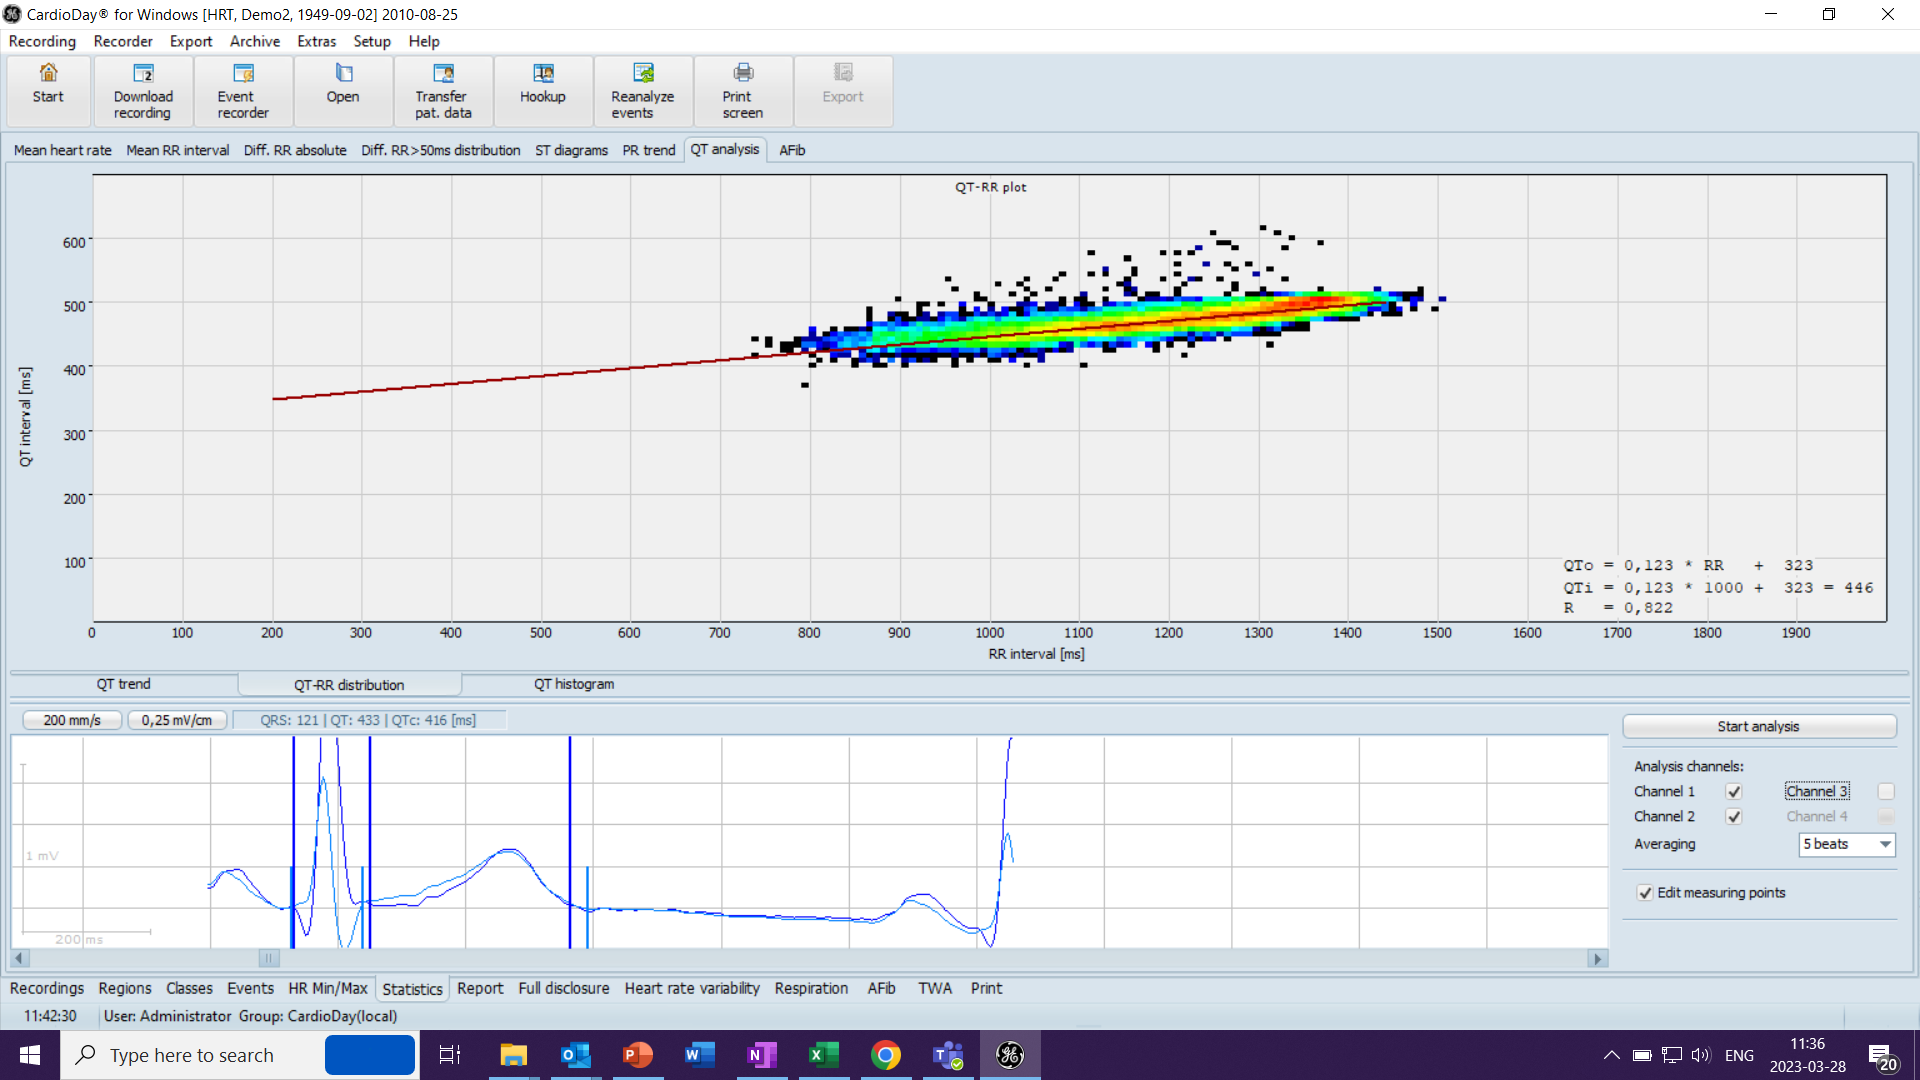Image resolution: width=1920 pixels, height=1080 pixels.
Task: Open the Averaging 5 beats dropdown
Action: click(x=1847, y=844)
